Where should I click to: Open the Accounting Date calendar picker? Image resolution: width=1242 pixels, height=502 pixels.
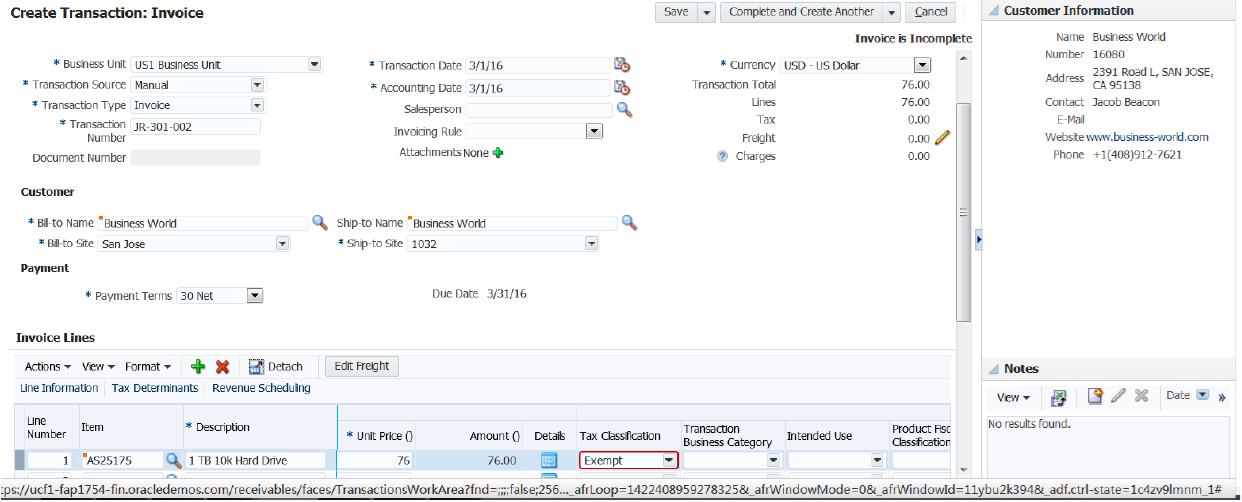(x=622, y=88)
